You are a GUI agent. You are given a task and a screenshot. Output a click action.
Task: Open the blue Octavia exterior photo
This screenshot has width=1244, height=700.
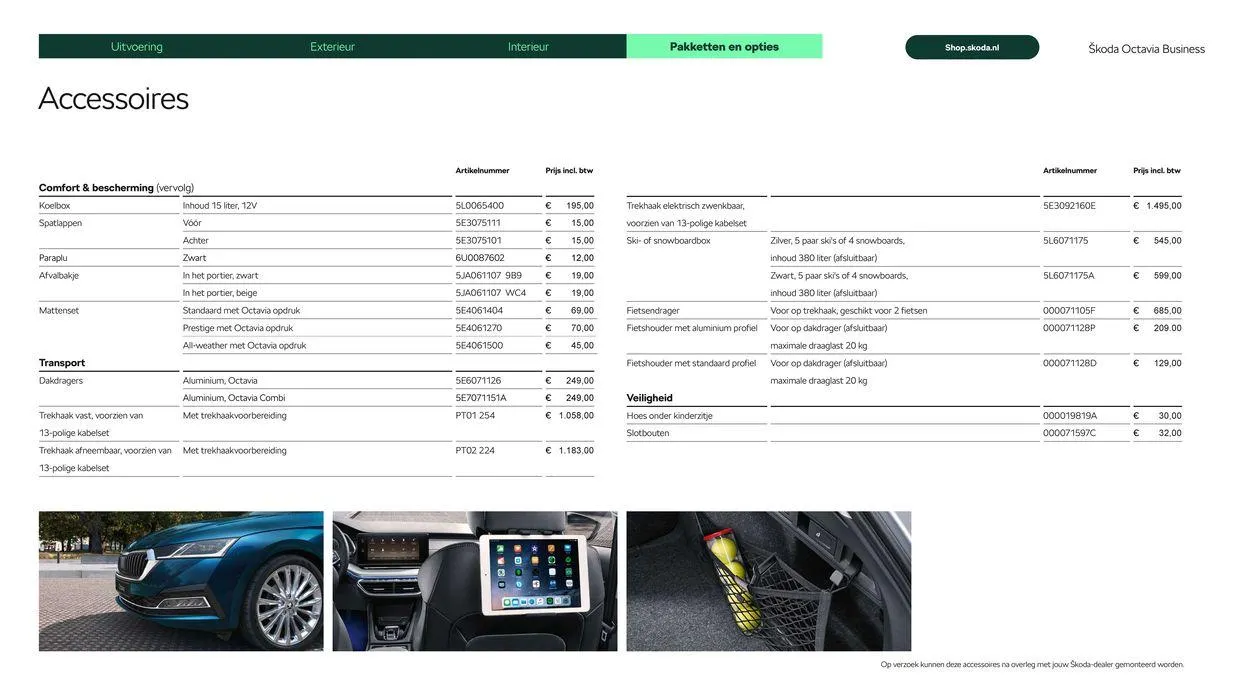click(181, 580)
